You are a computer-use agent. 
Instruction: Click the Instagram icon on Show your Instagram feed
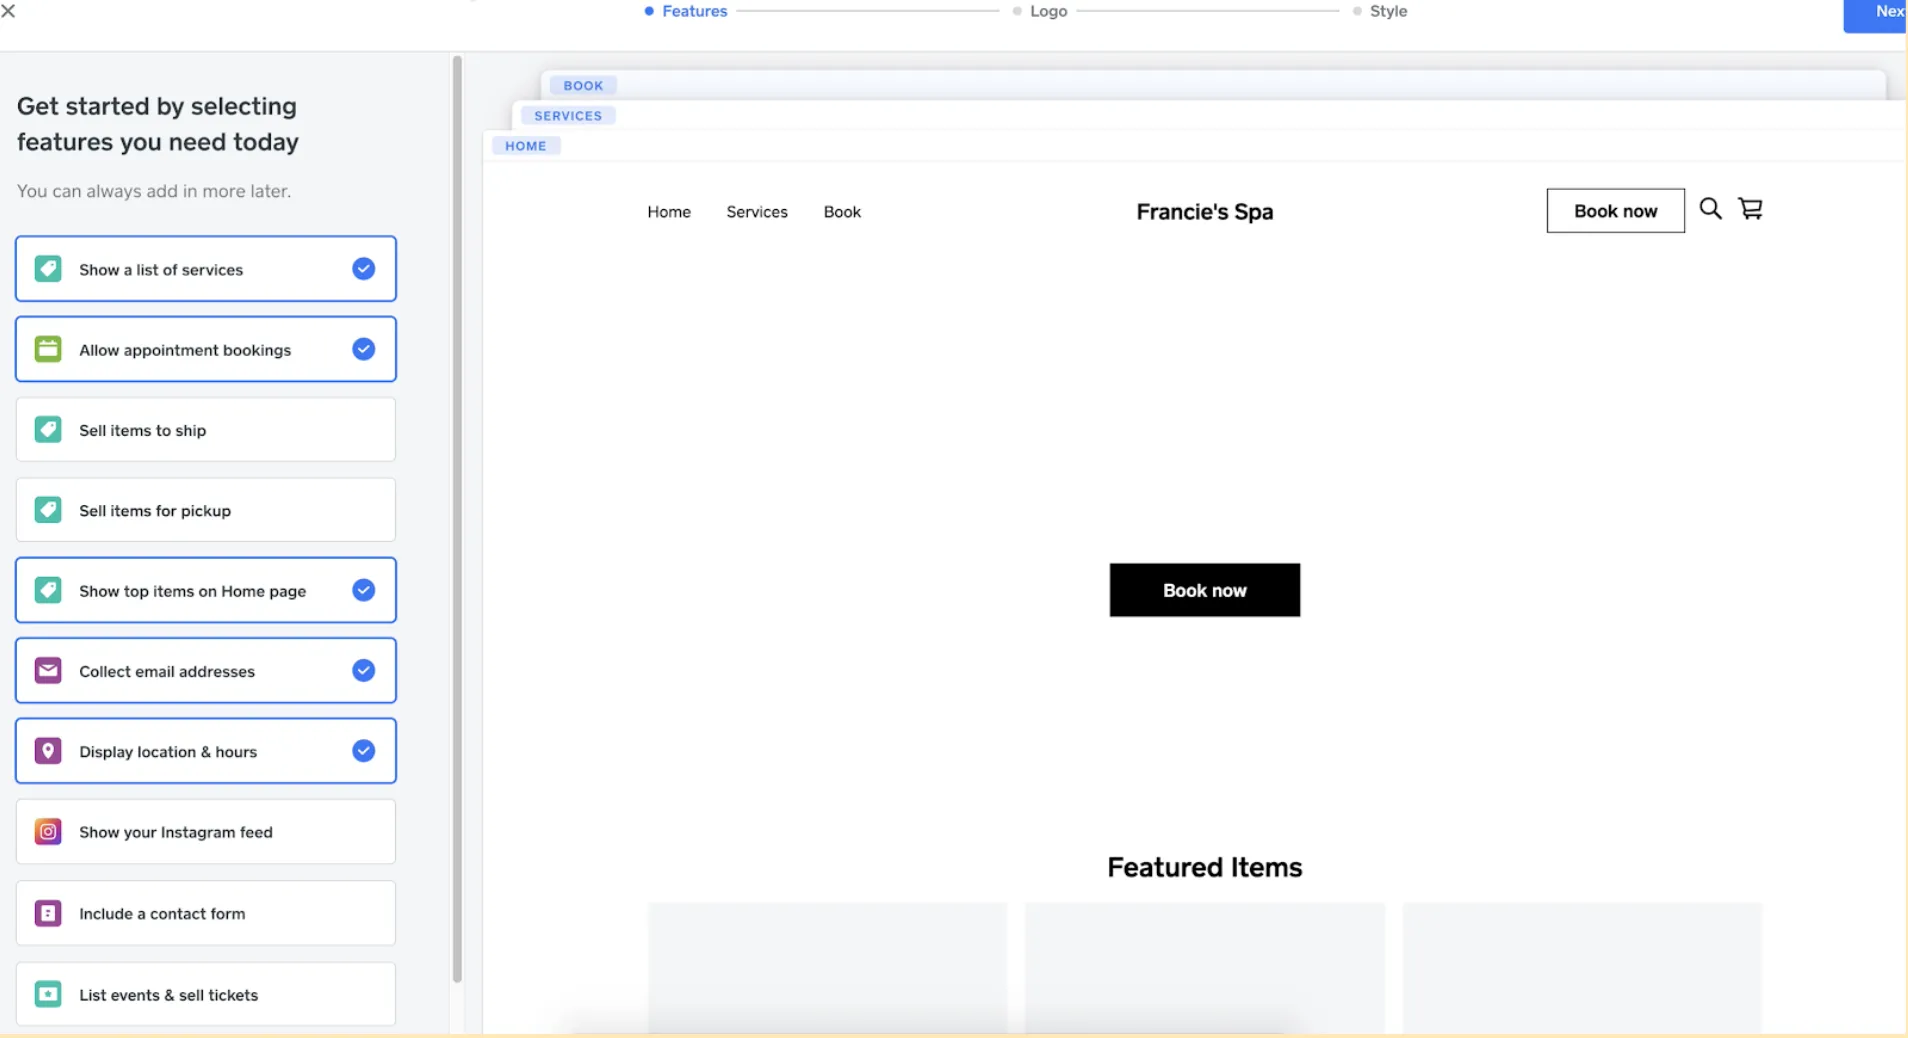47,832
